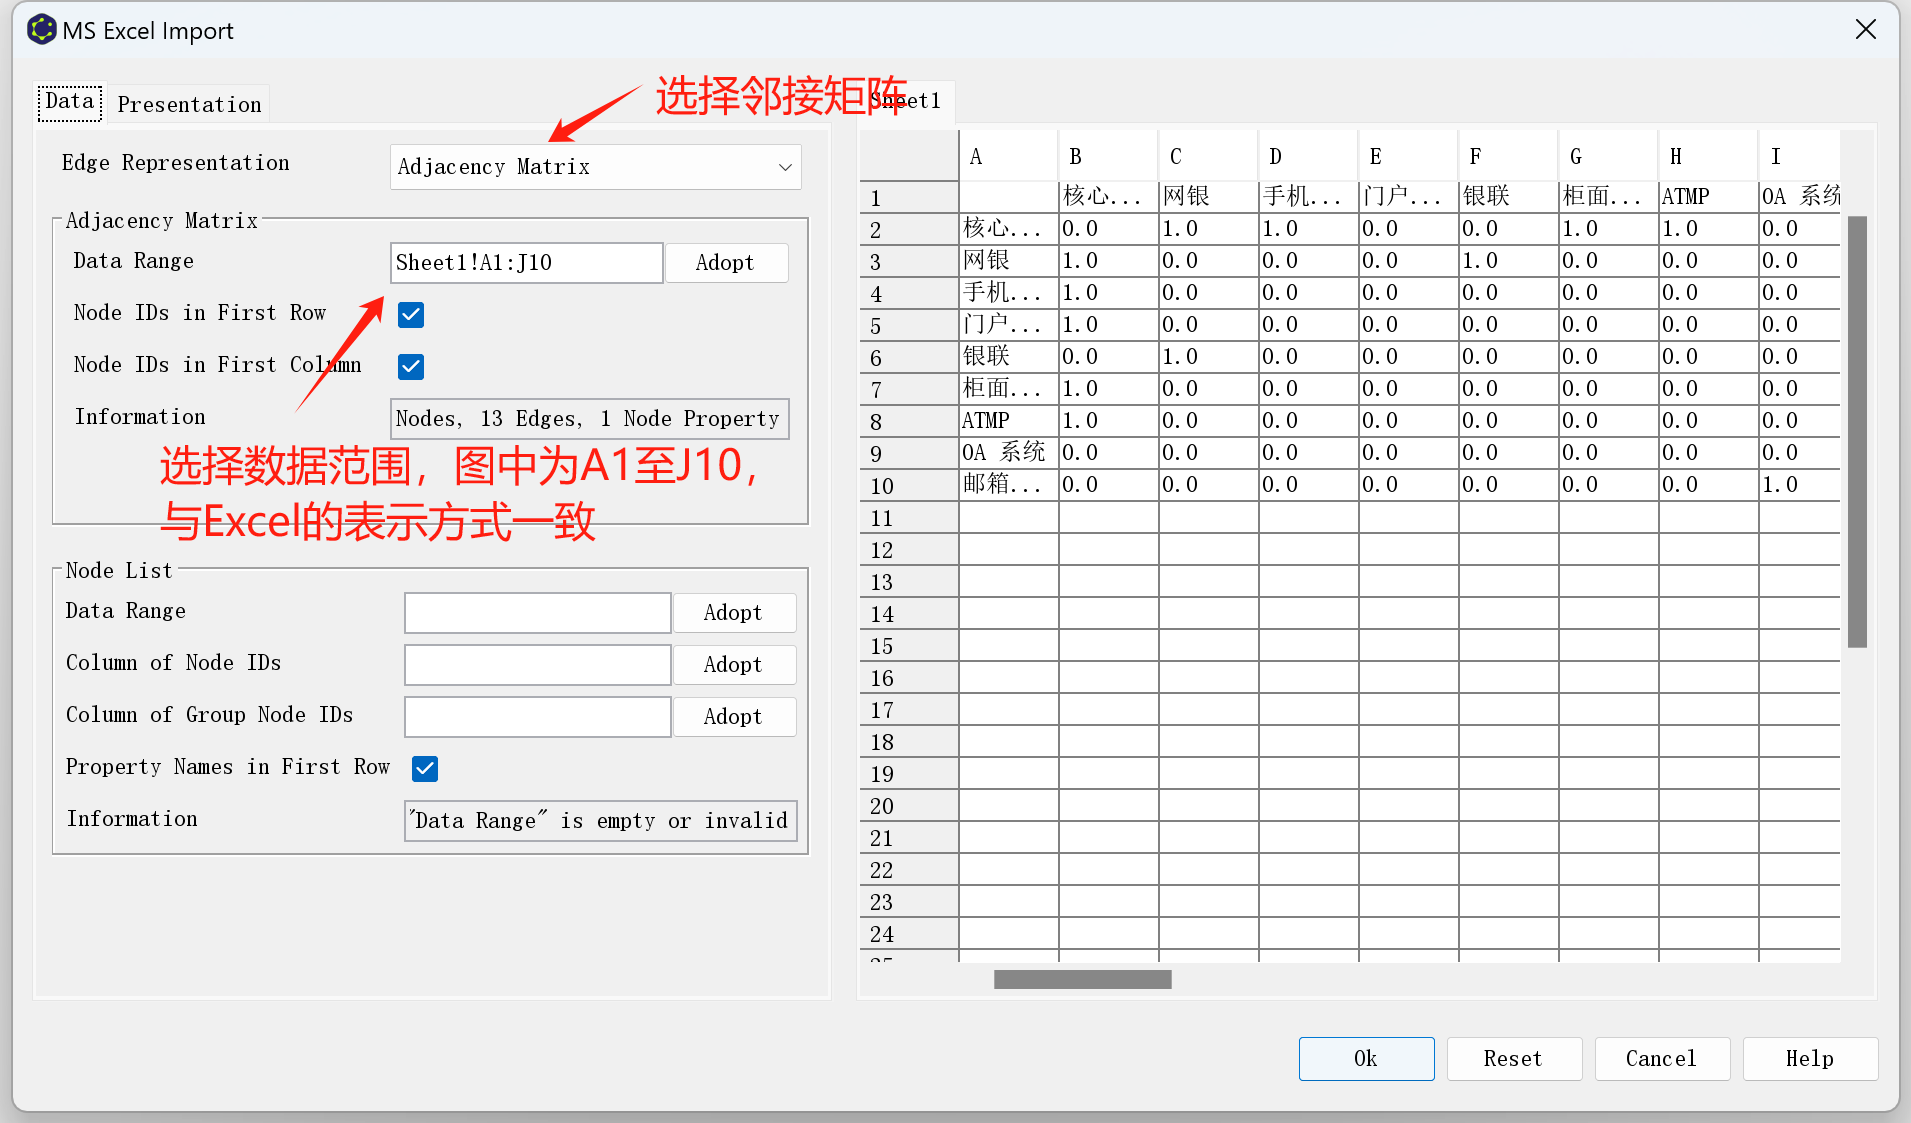Click the Adjacency Matrix Data Range field

tap(526, 263)
